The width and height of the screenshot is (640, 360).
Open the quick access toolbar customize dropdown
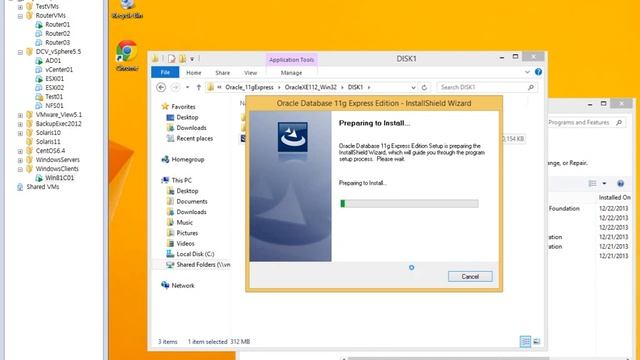(x=192, y=59)
